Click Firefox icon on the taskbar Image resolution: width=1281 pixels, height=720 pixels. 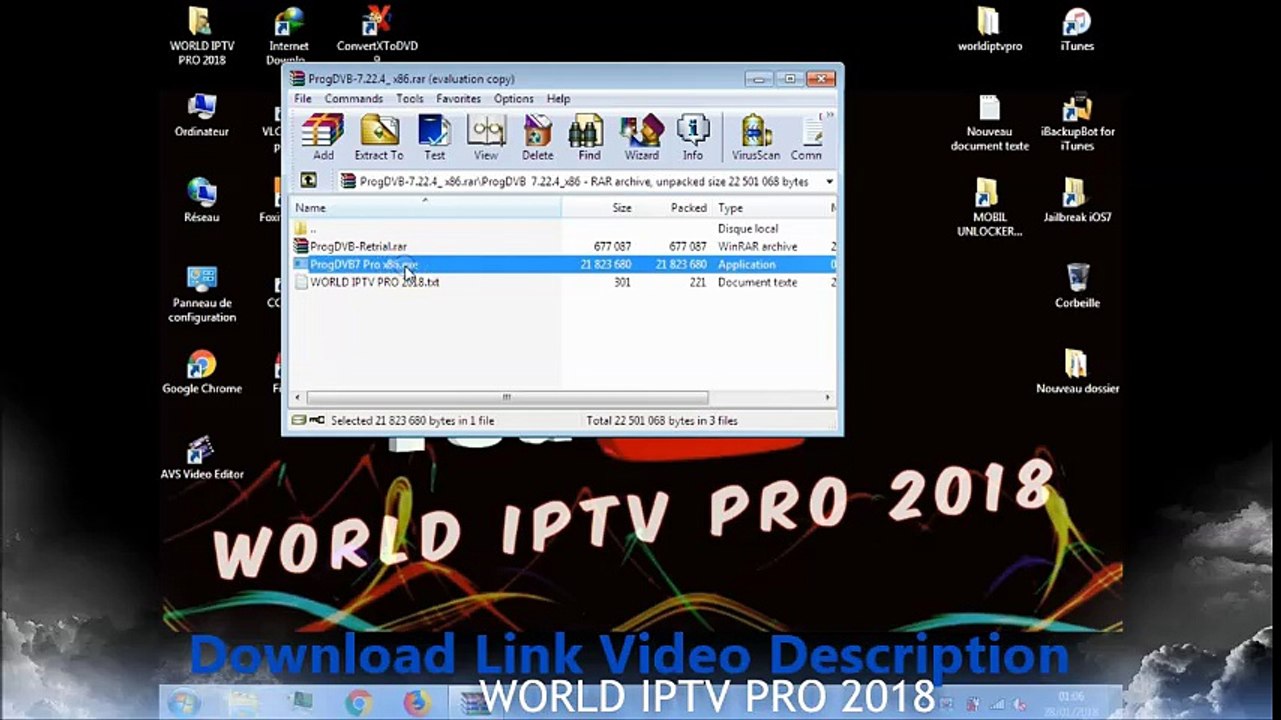(x=417, y=703)
